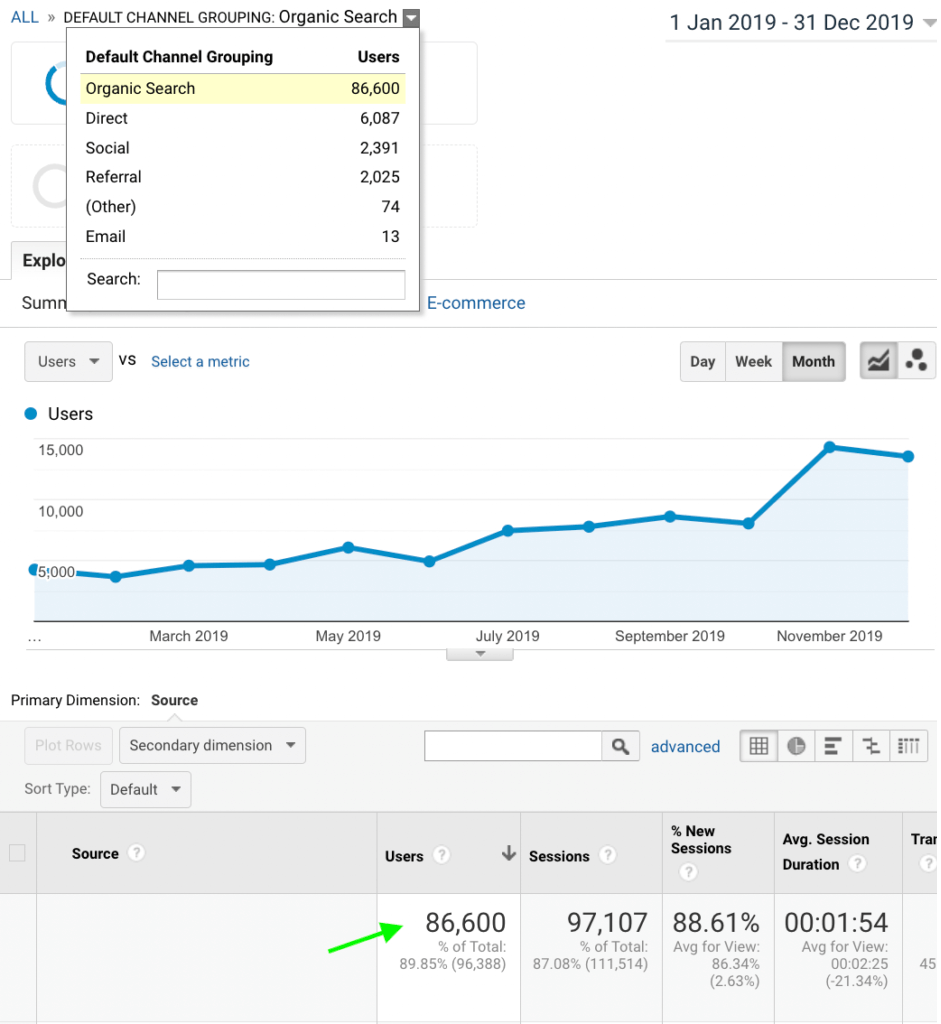Toggle chart granularity to Day
941x1024 pixels.
coord(702,362)
